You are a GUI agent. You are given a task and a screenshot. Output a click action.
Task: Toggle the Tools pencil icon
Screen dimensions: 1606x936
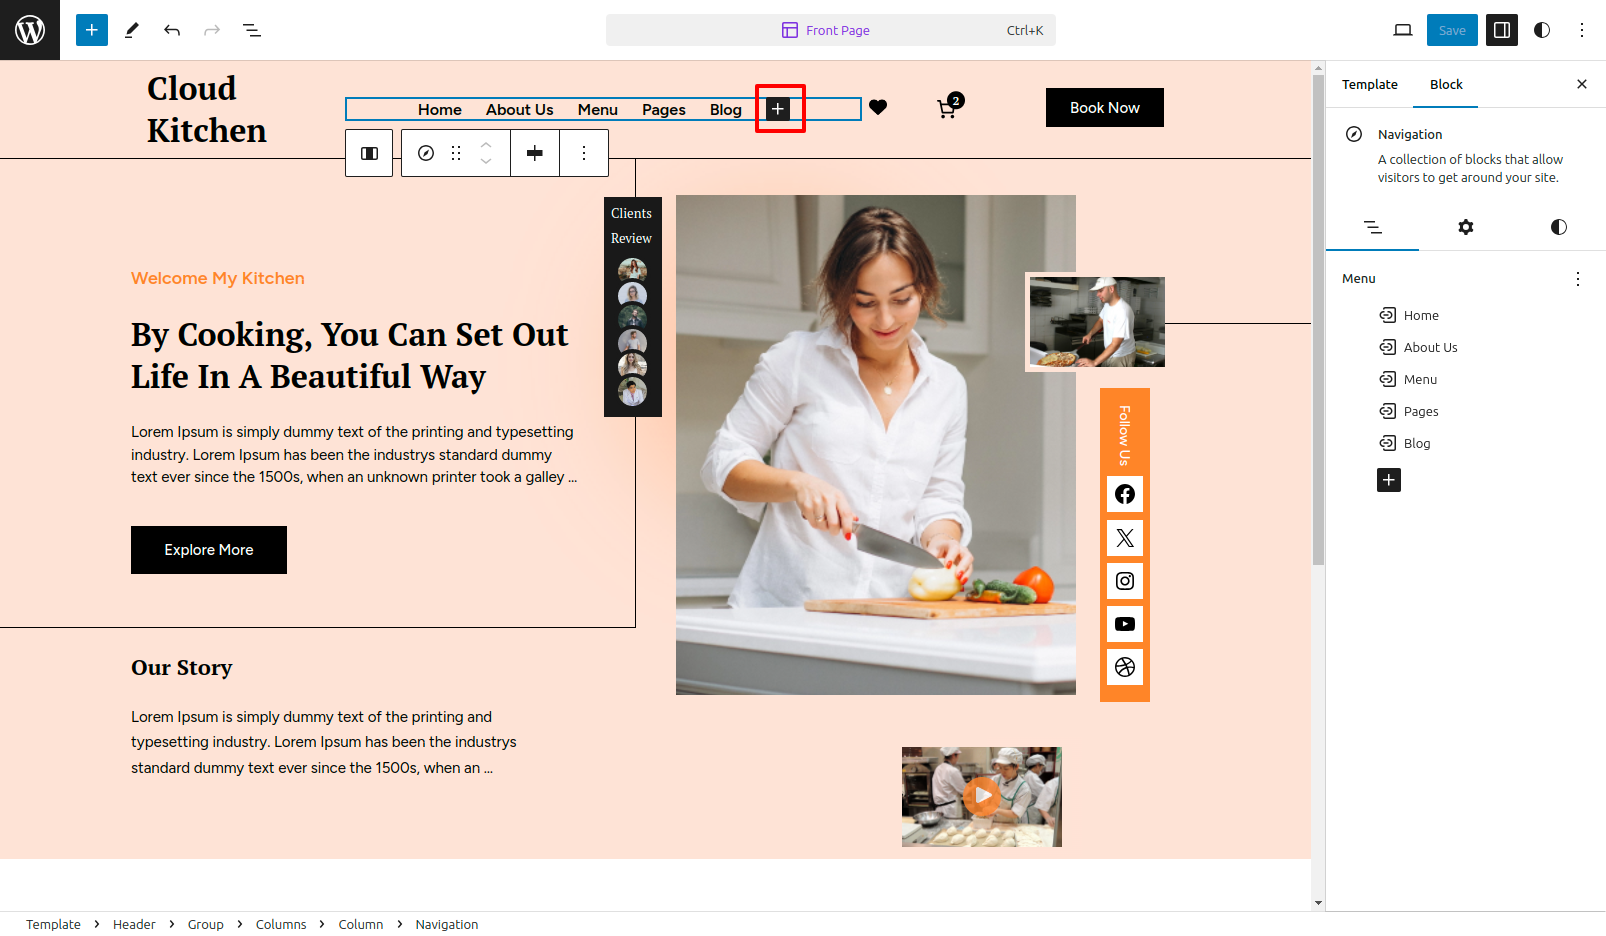[x=131, y=30]
